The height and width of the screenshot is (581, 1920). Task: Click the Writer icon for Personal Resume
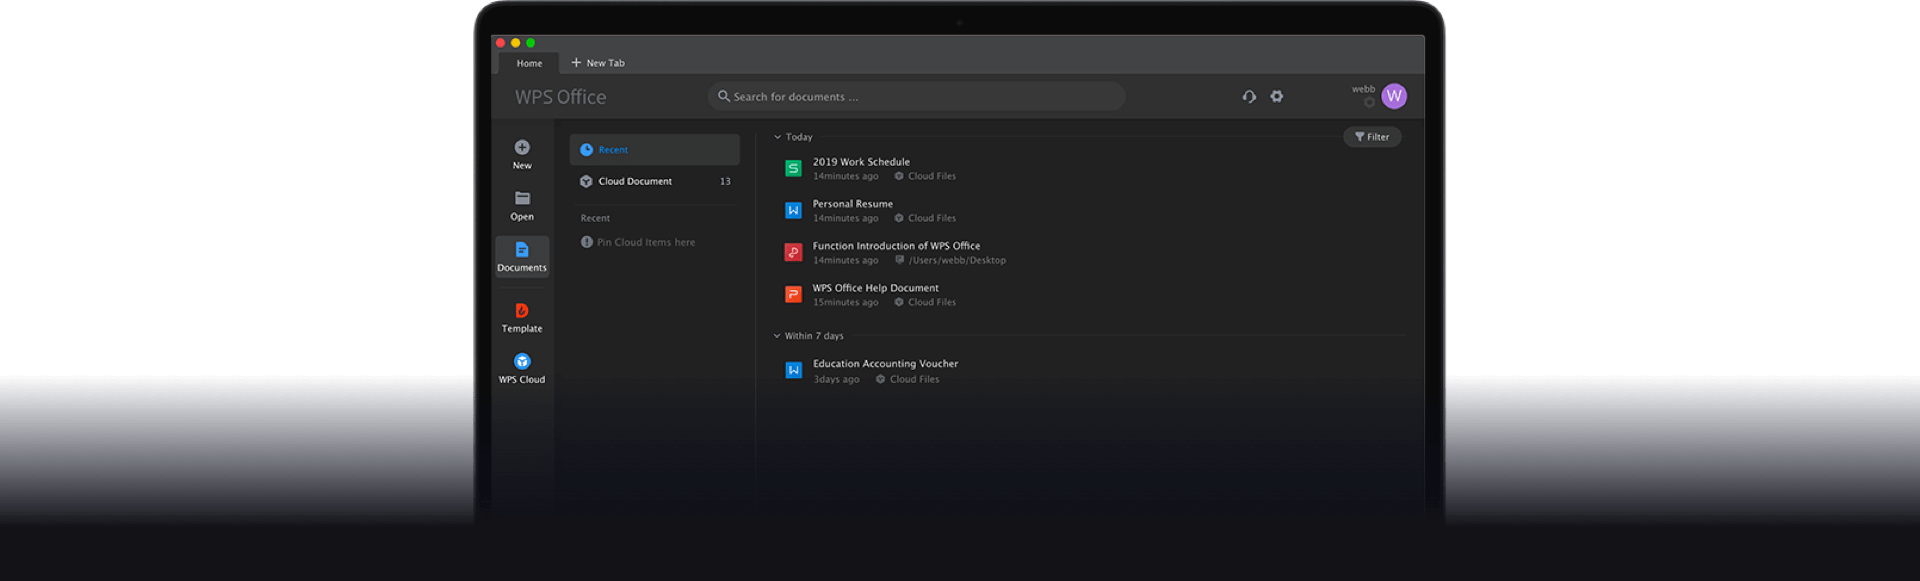tap(793, 210)
